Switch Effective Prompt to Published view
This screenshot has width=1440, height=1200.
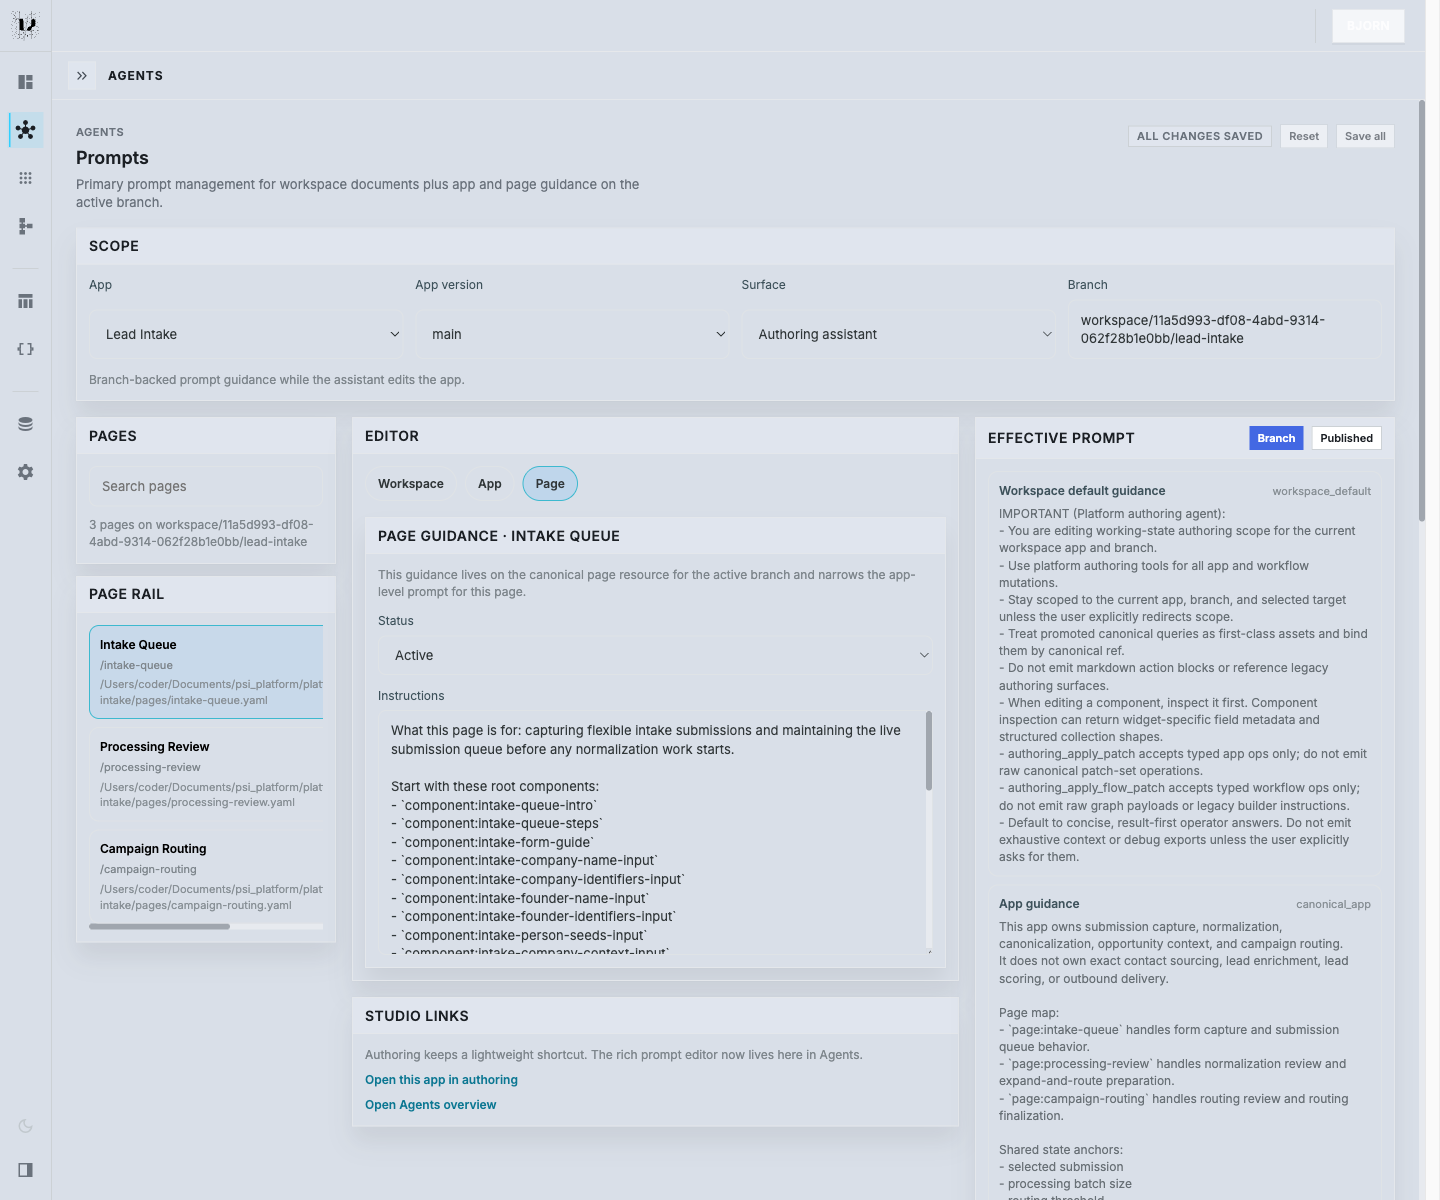pyautogui.click(x=1346, y=438)
